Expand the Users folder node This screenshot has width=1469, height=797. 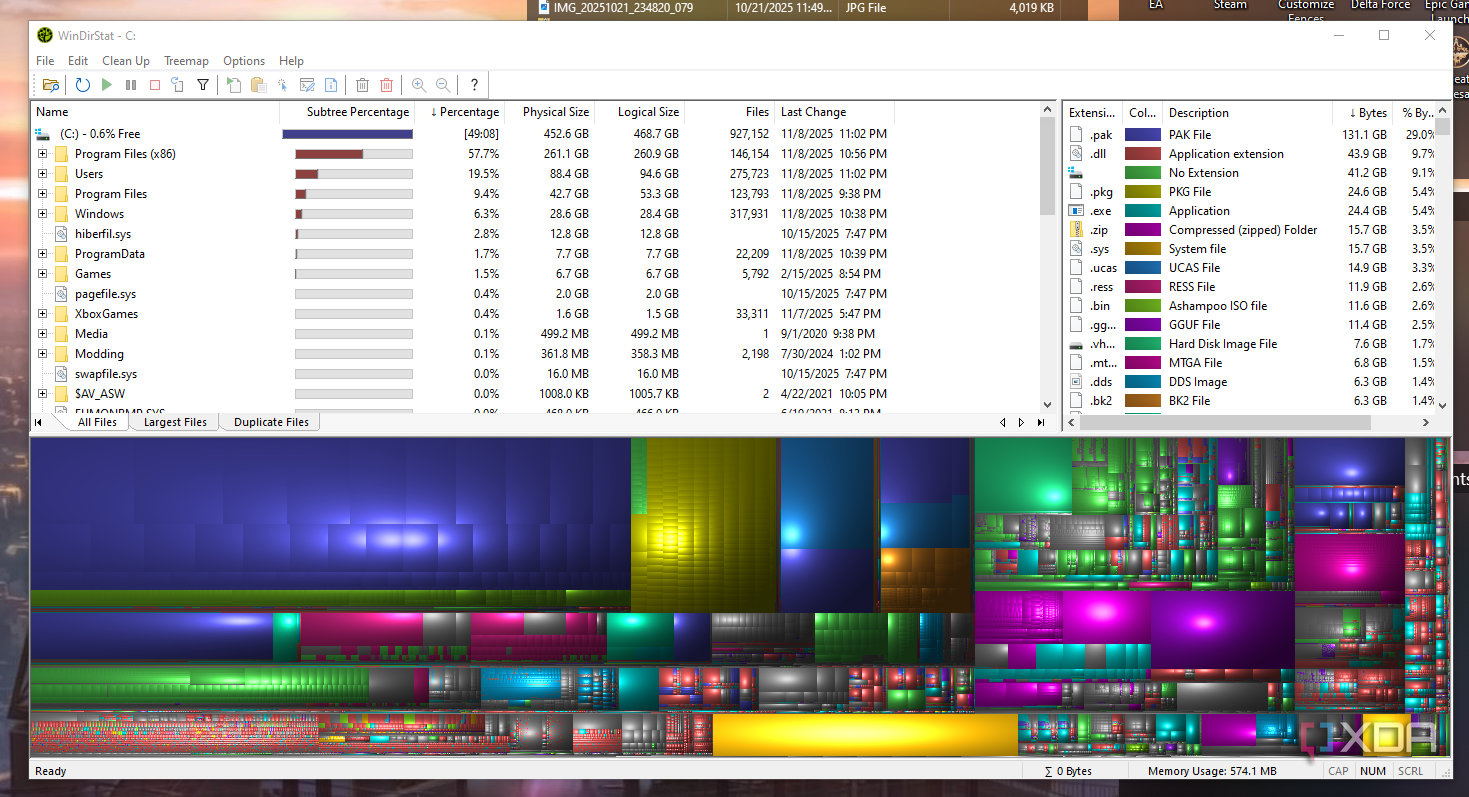pos(42,174)
